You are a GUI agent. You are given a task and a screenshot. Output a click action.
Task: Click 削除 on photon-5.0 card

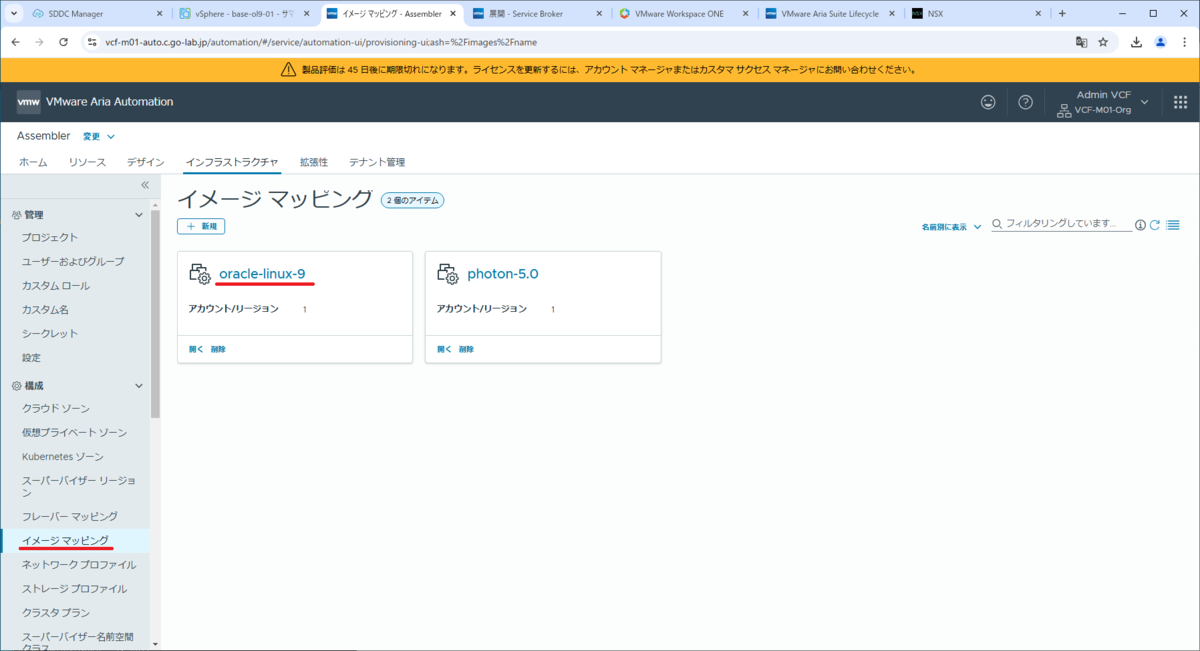click(466, 349)
